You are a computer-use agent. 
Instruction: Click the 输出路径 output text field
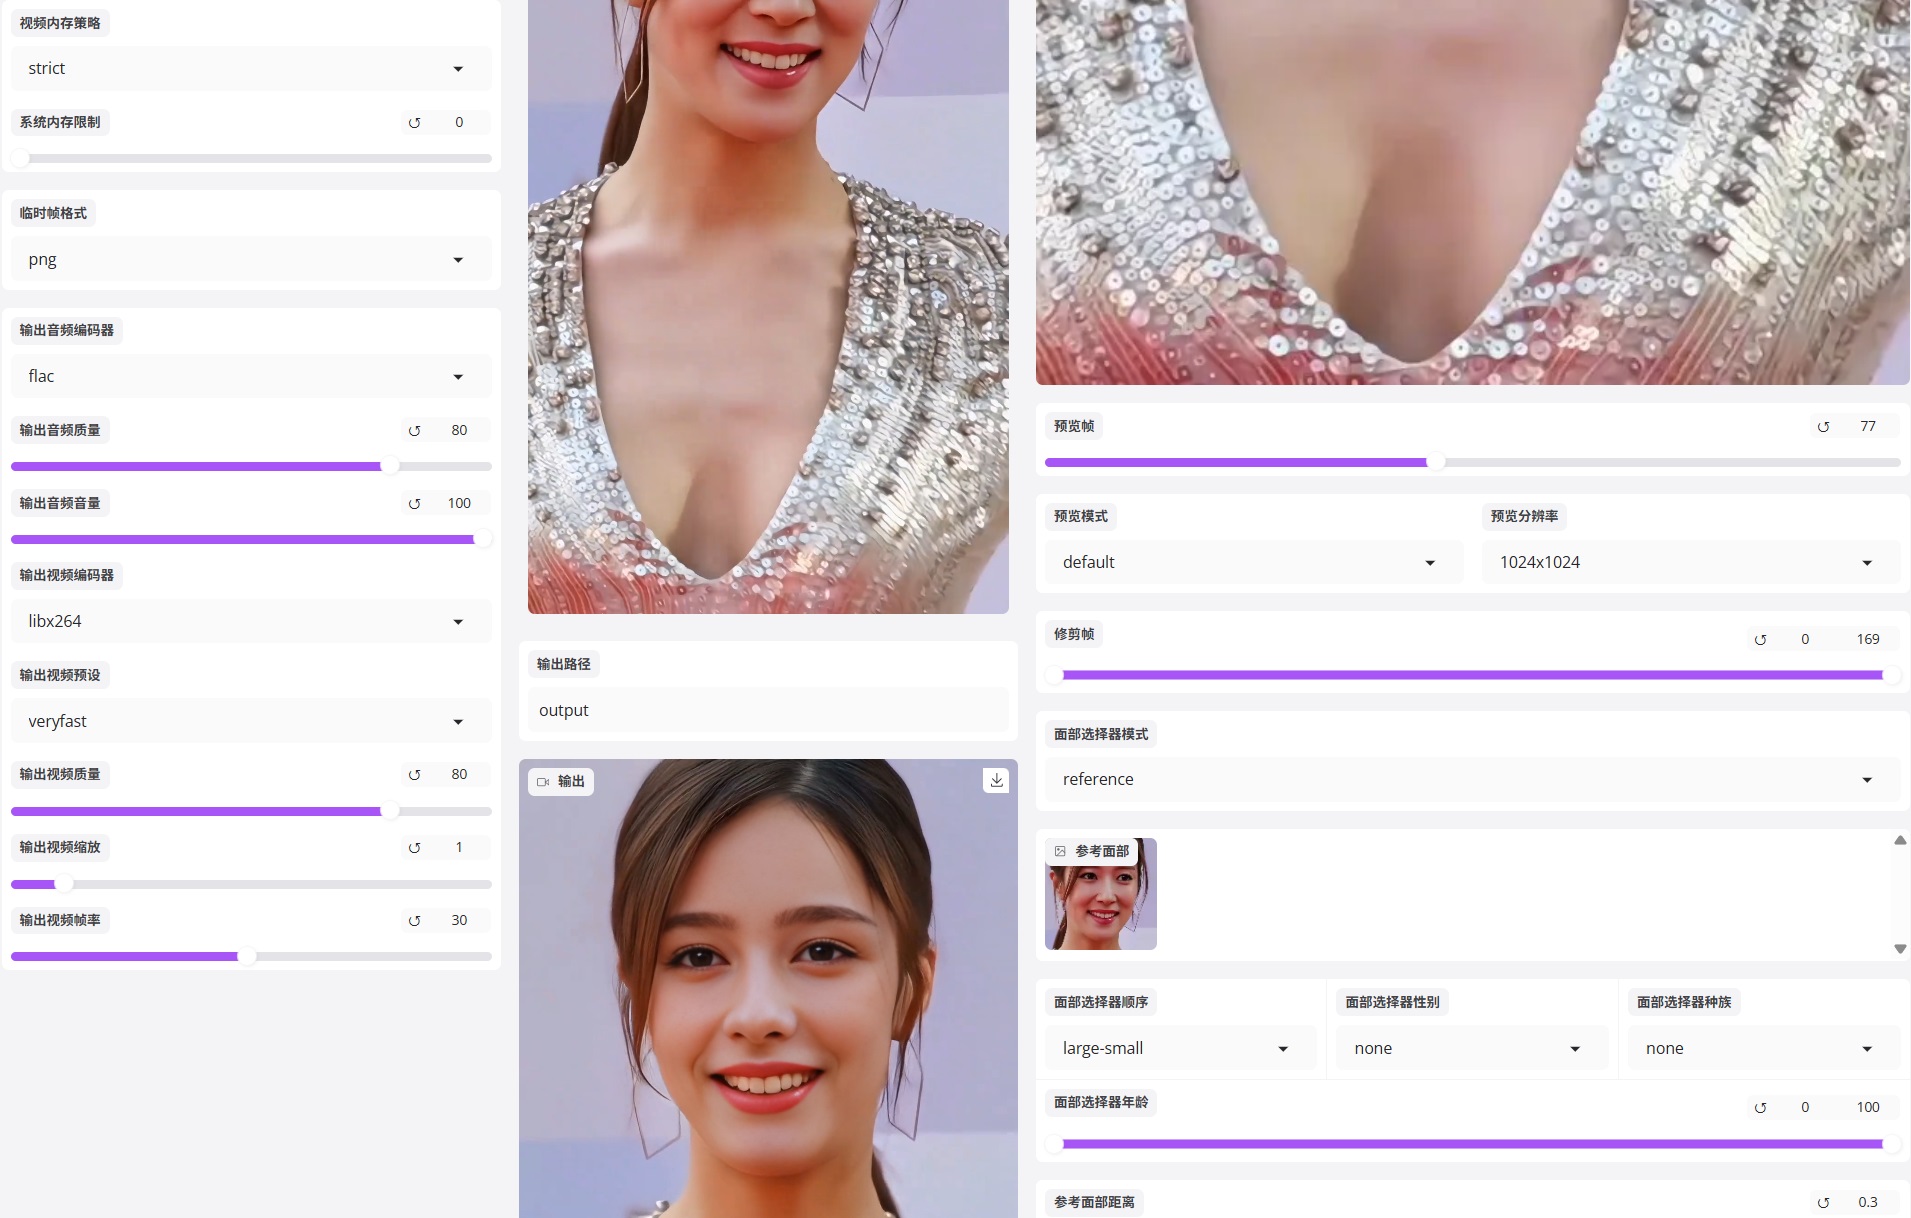click(768, 711)
